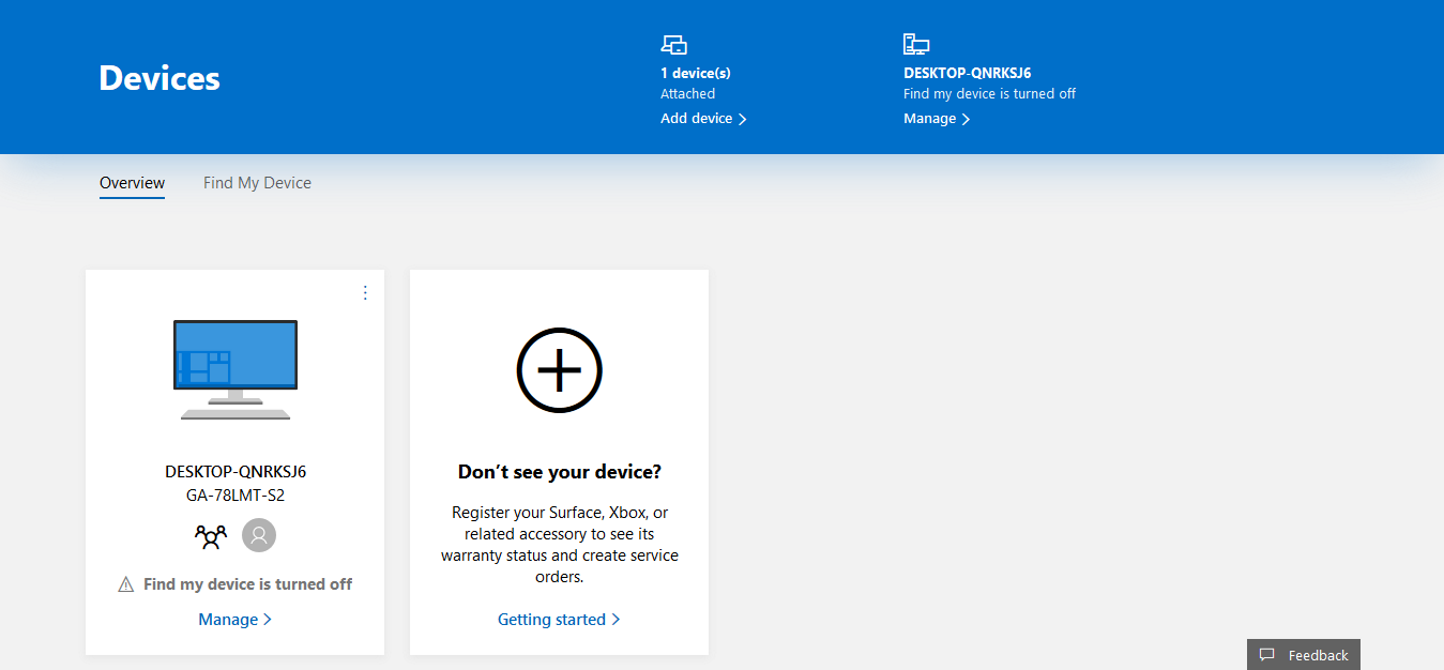The image size is (1444, 670).
Task: Click the family group icon
Action: (x=211, y=536)
